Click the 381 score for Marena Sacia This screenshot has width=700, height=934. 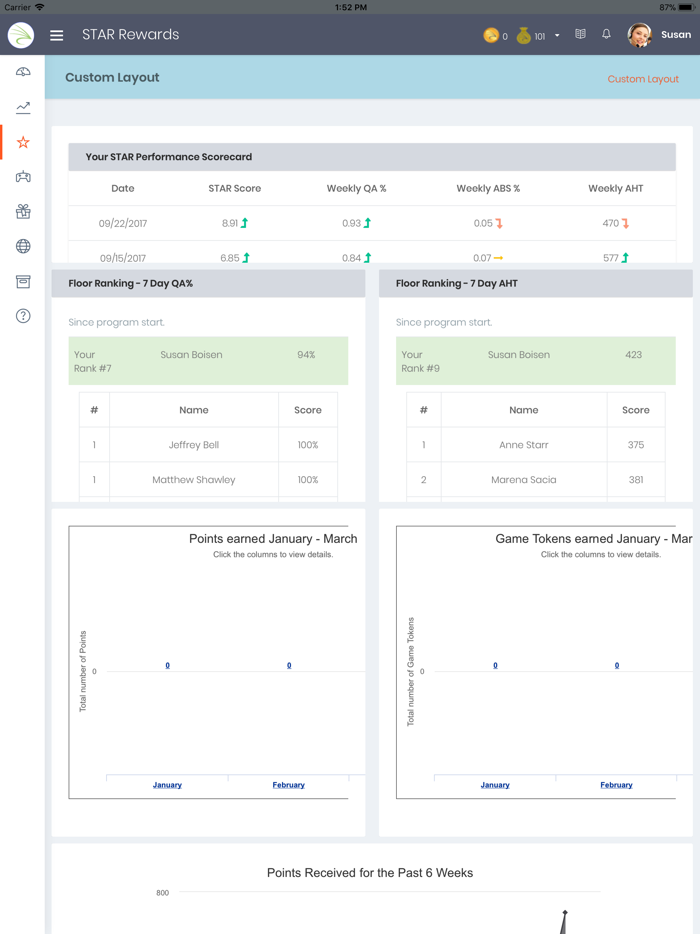pos(636,480)
